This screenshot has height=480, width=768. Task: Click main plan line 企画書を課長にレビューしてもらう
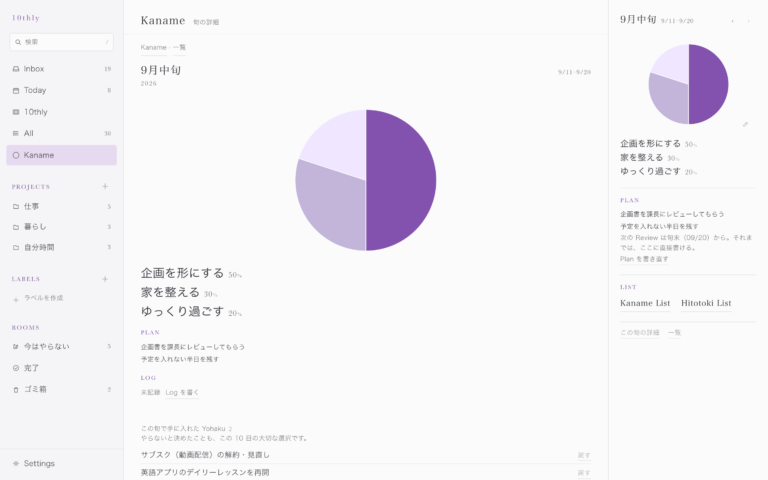click(192, 347)
